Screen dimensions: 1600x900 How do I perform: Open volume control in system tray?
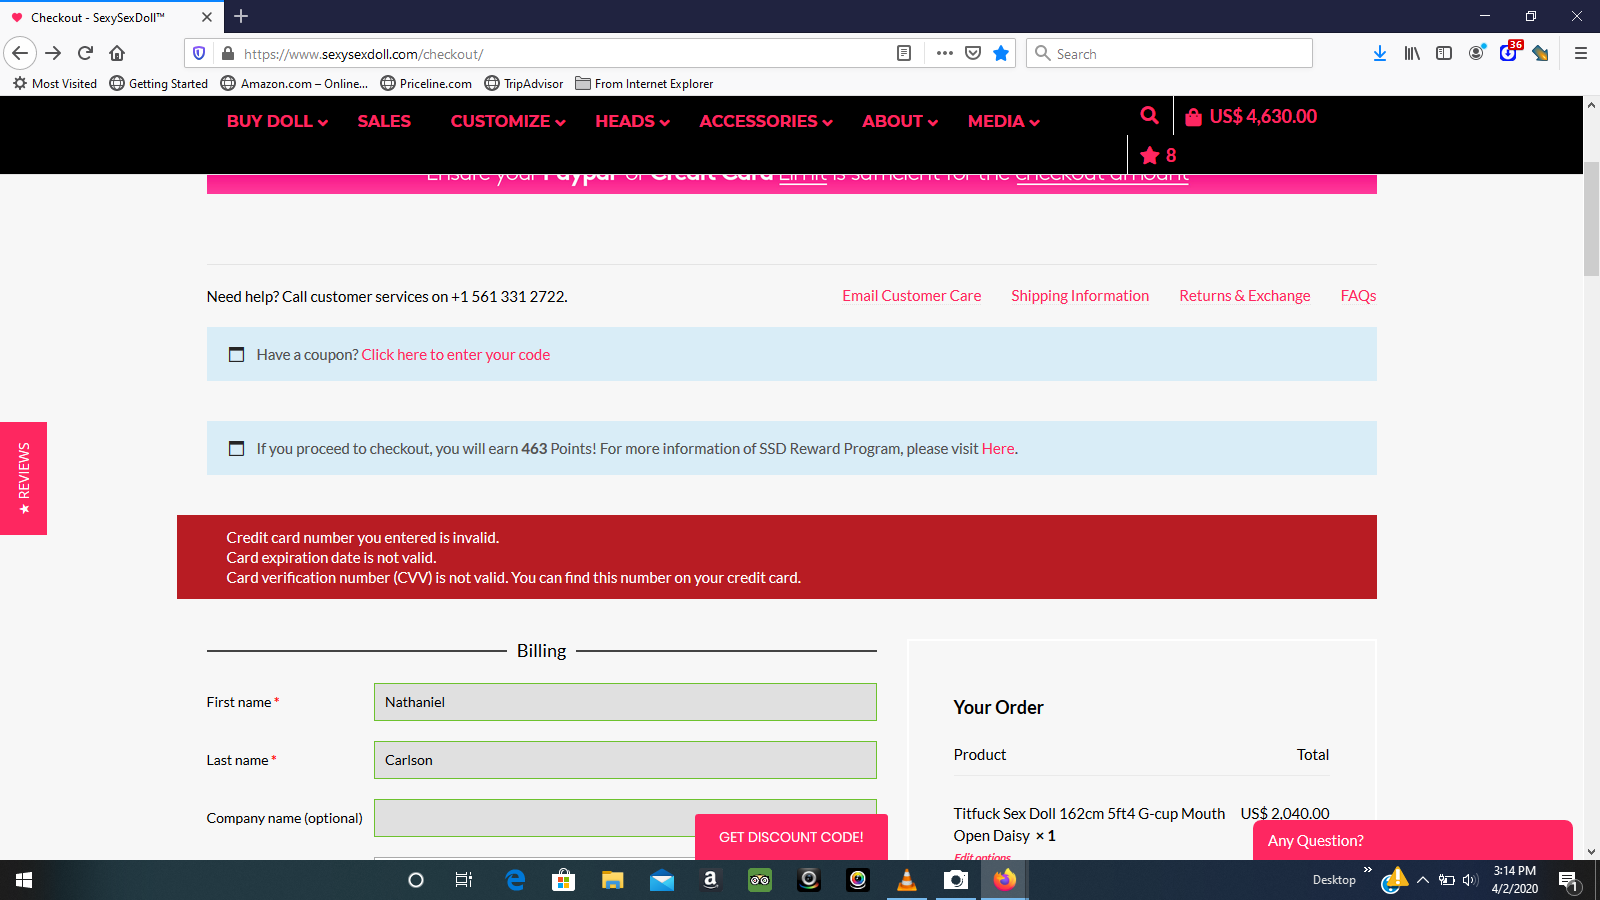(x=1470, y=880)
